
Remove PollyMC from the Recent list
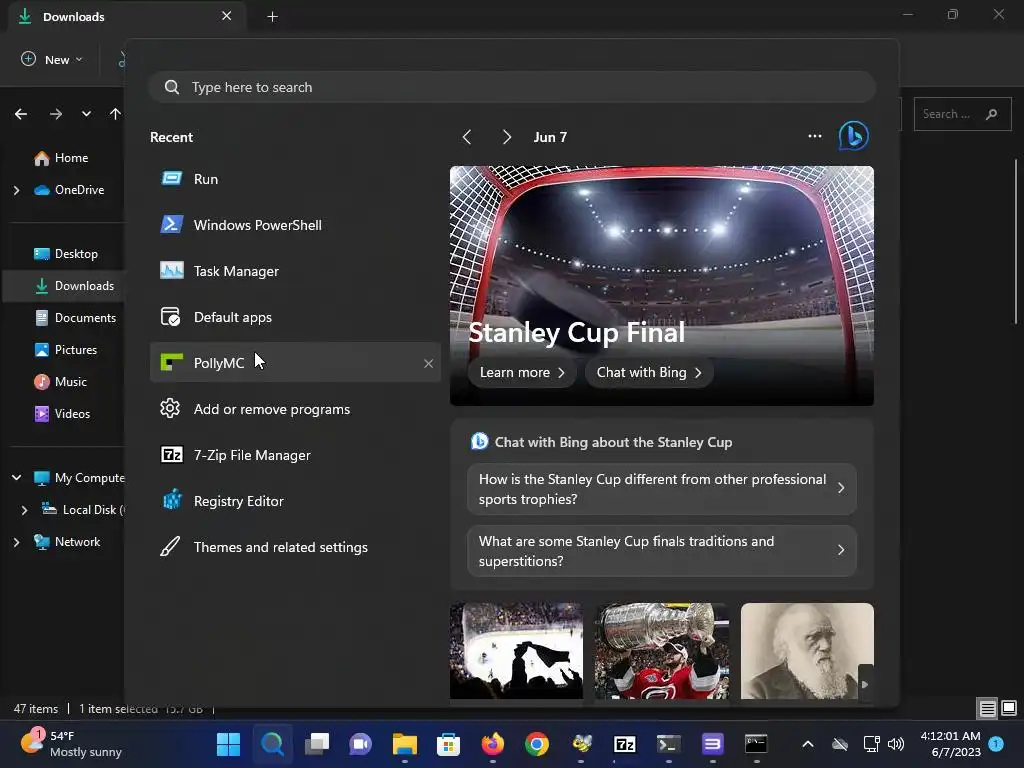tap(428, 363)
